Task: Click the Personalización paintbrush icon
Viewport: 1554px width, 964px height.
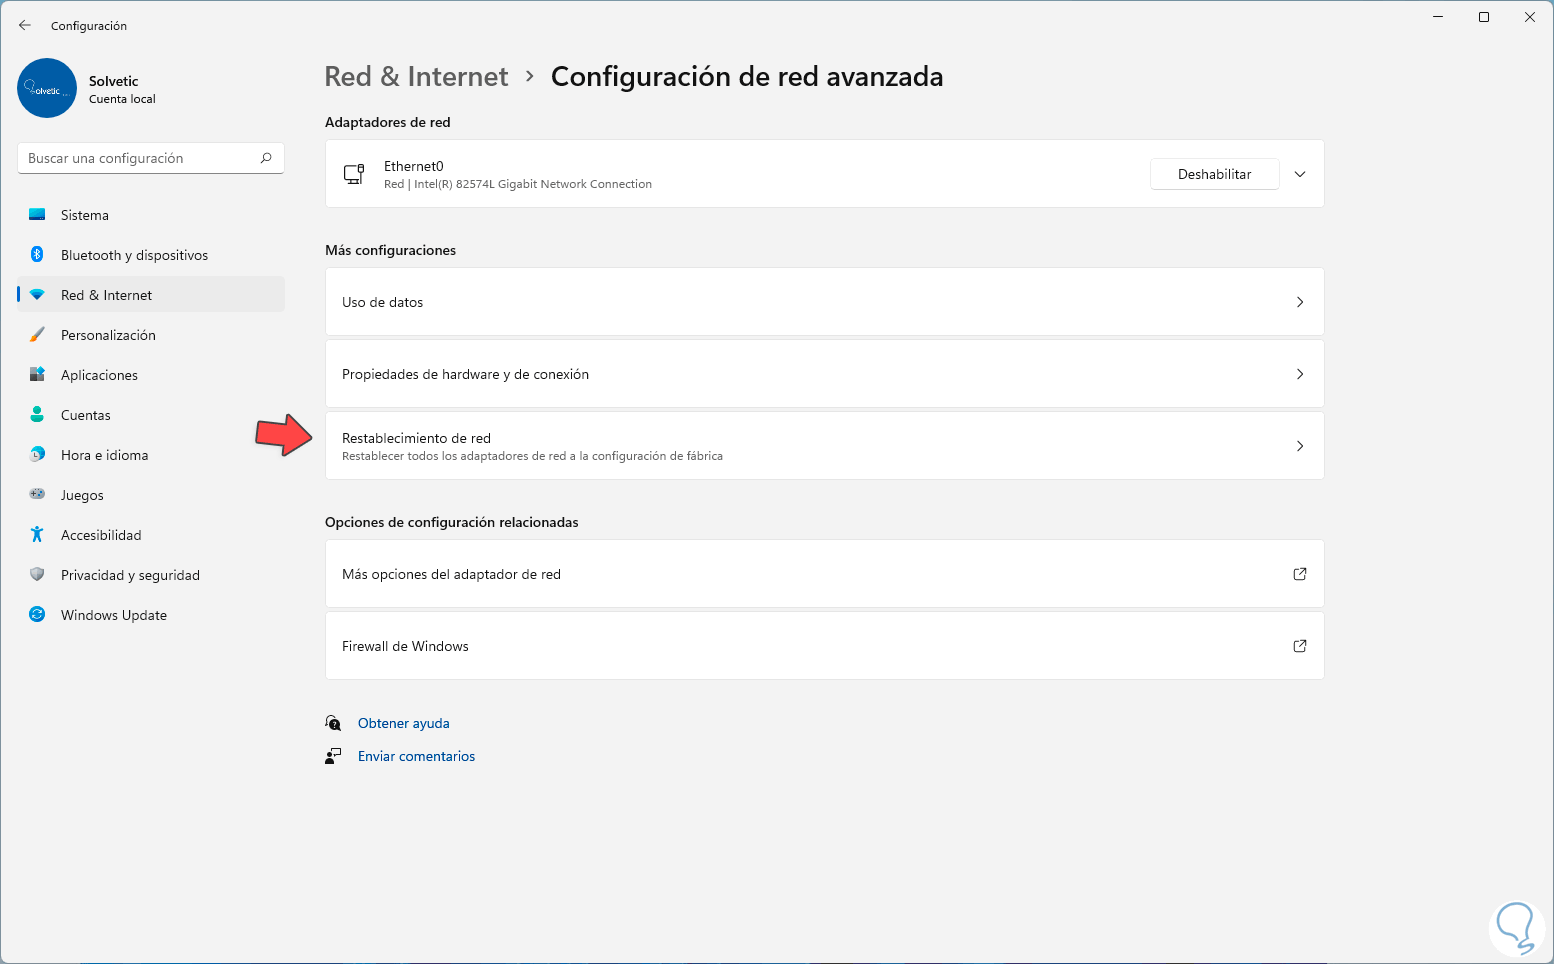Action: pyautogui.click(x=37, y=335)
